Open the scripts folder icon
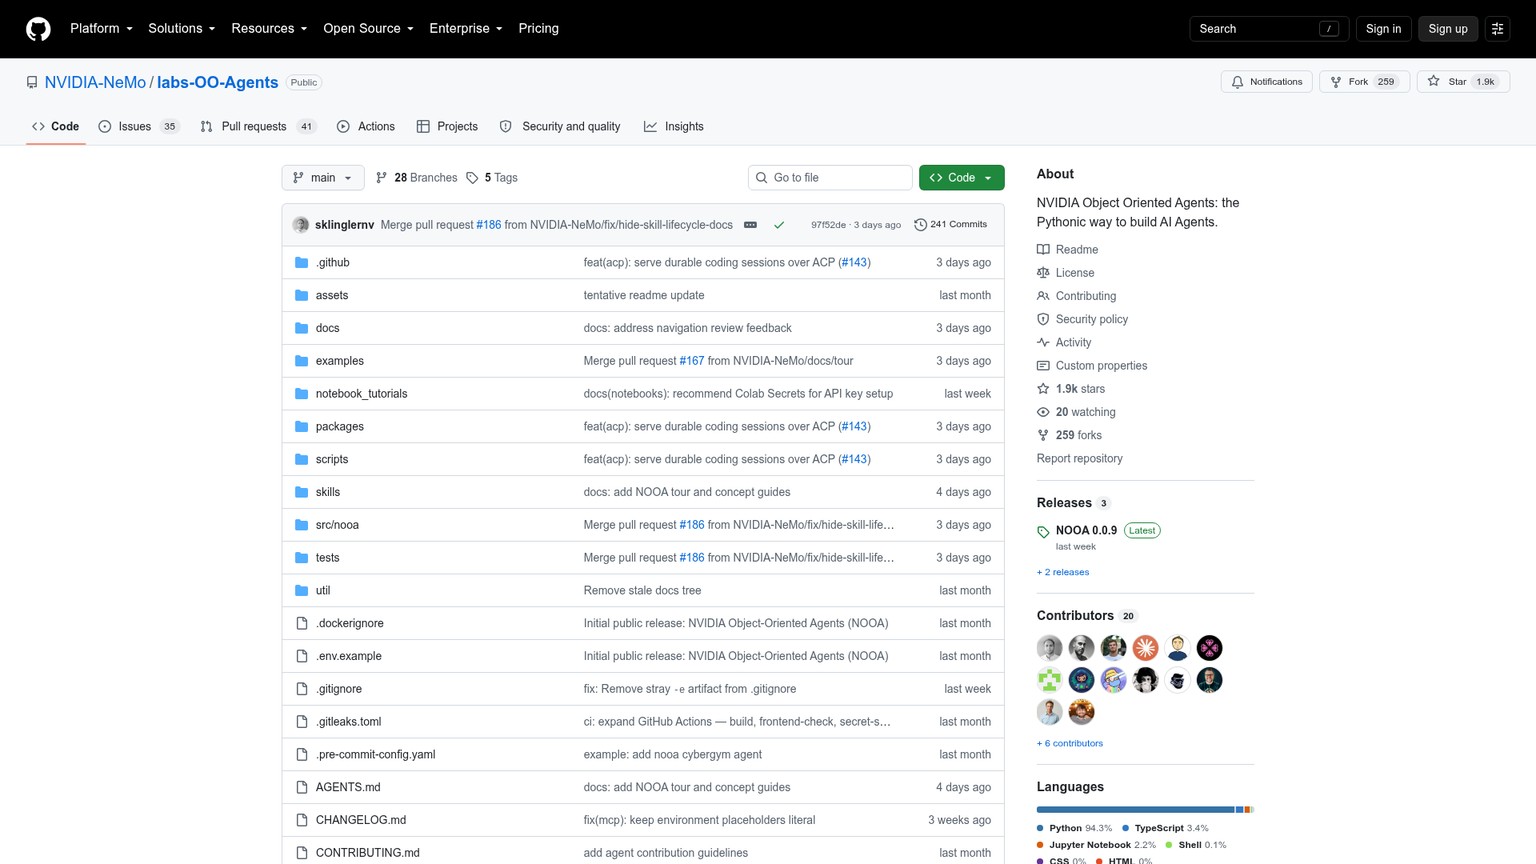 tap(302, 460)
